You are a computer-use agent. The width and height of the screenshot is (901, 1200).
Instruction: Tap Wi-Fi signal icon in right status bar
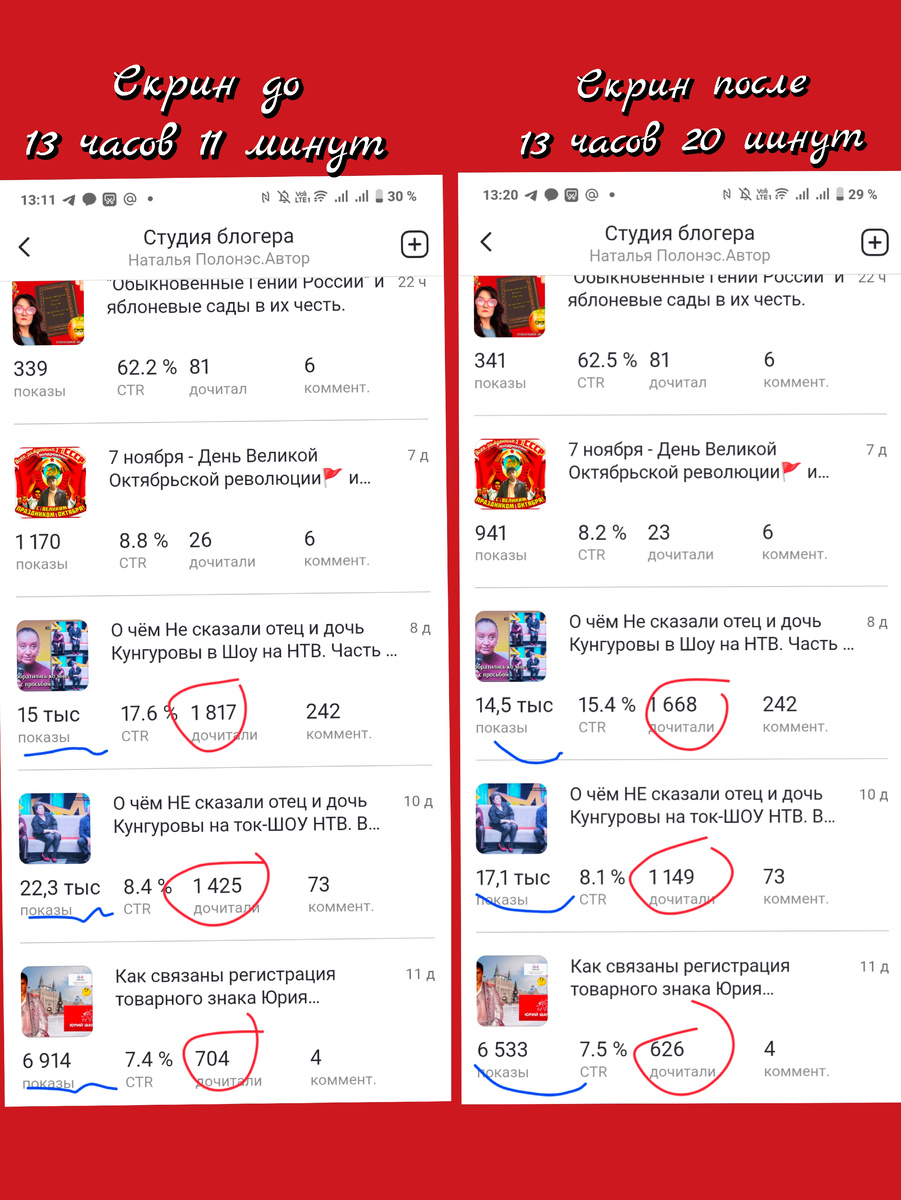(781, 194)
